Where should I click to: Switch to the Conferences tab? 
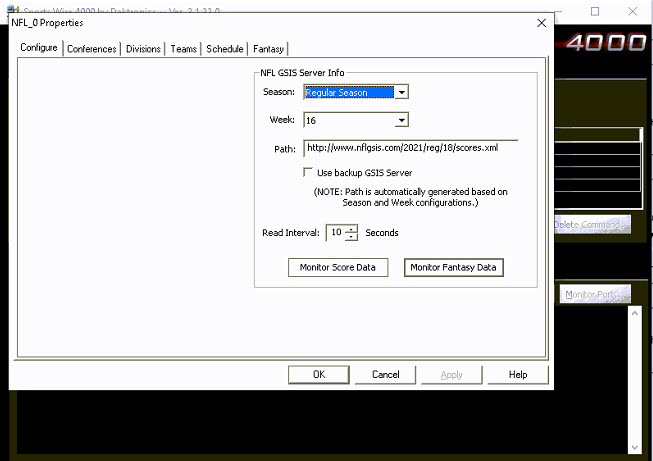pyautogui.click(x=91, y=49)
